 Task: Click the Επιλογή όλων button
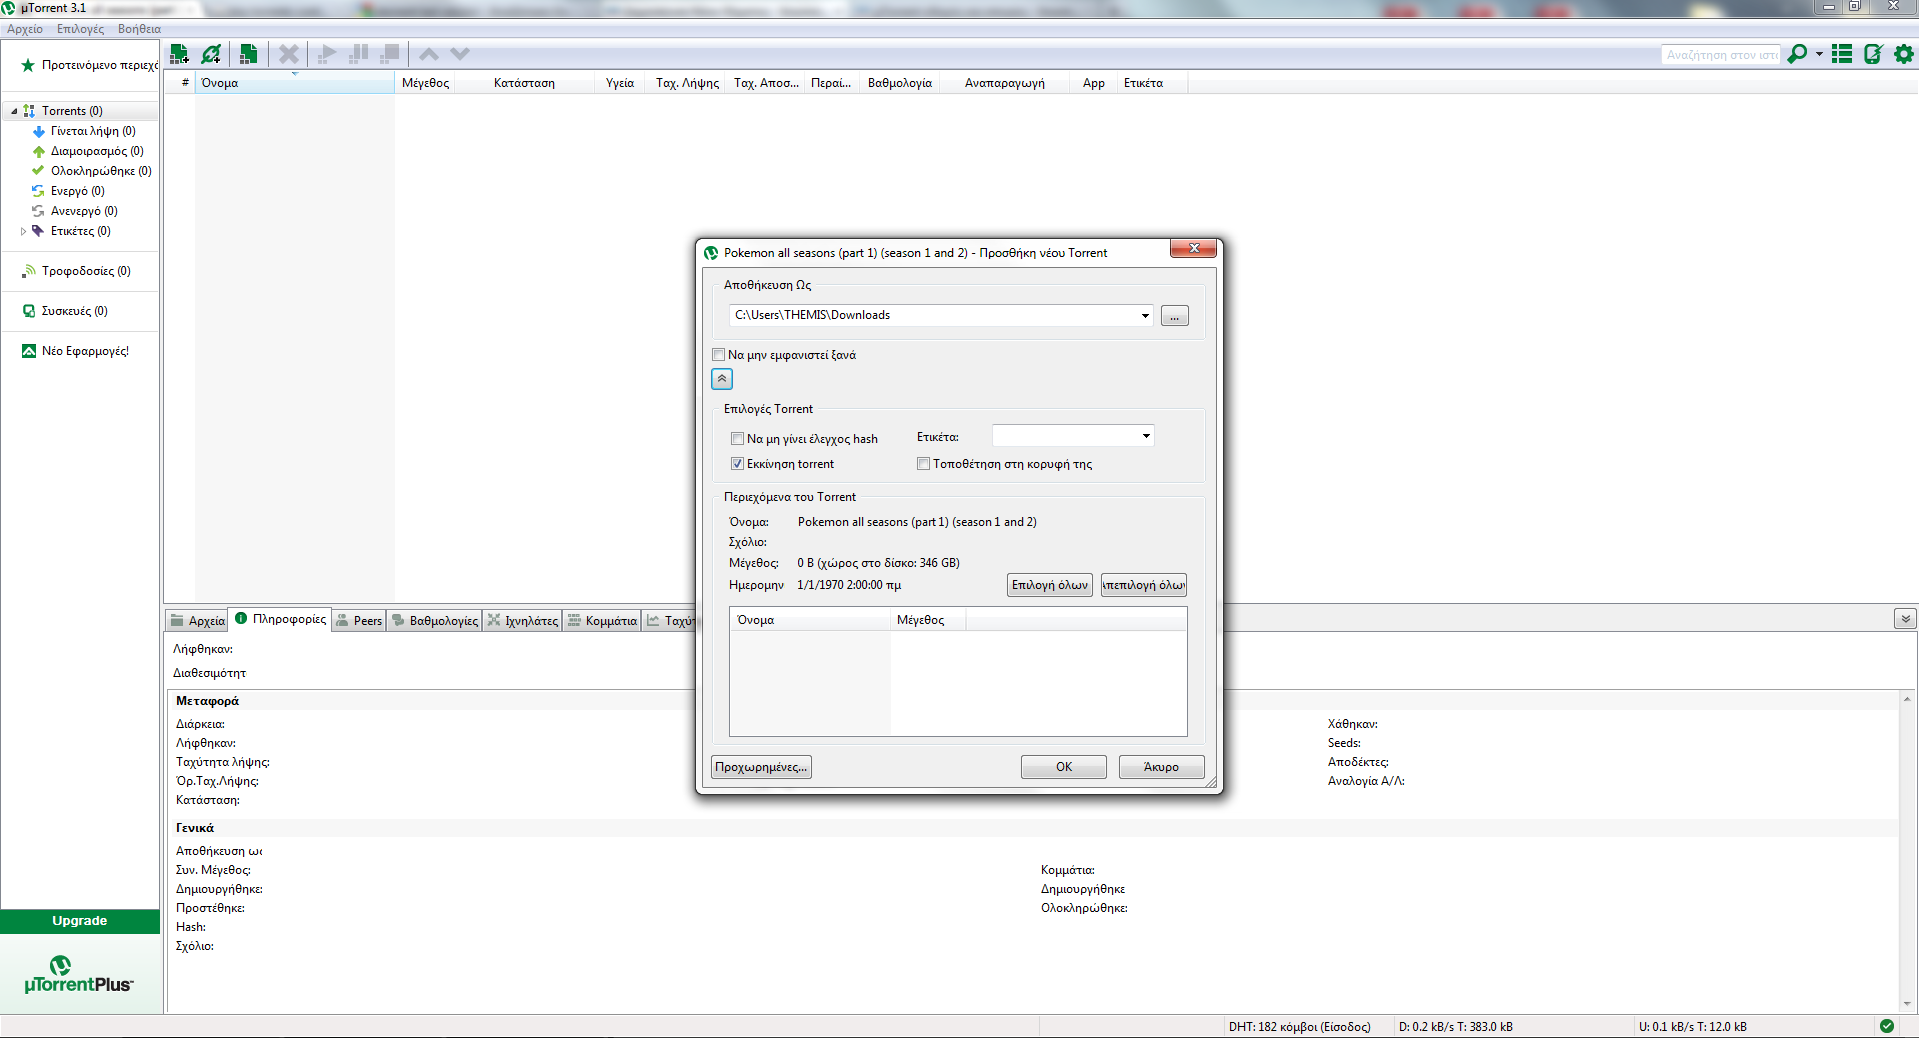[x=1050, y=585]
